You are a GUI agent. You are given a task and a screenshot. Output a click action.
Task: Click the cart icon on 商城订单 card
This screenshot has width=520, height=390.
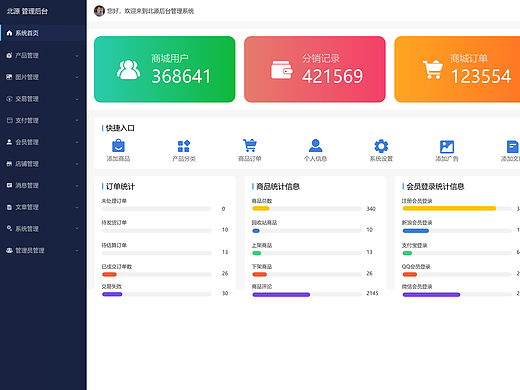[433, 69]
